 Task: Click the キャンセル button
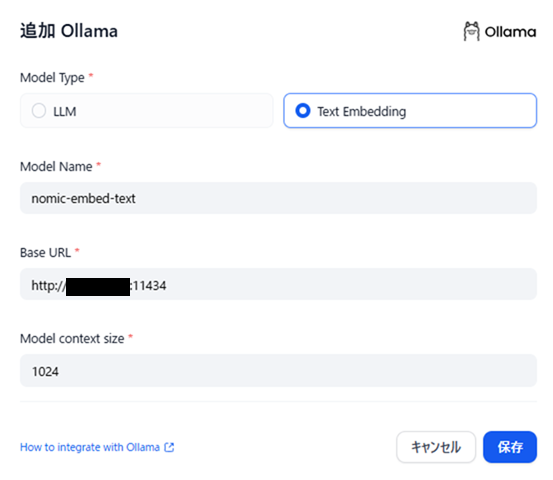(436, 447)
